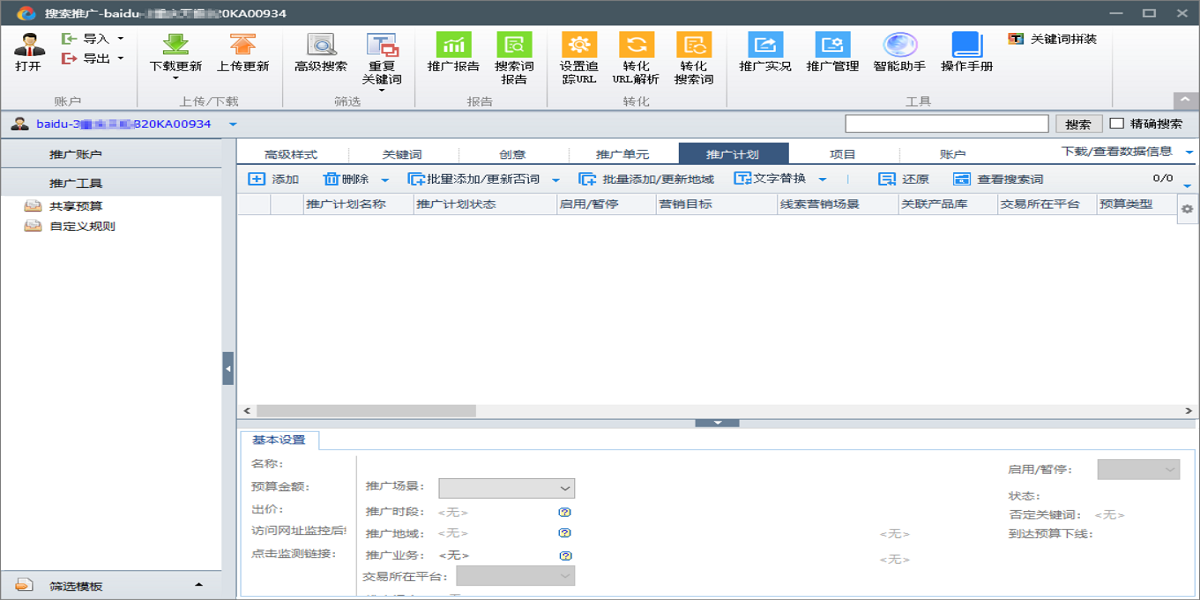Open 高级搜索 advanced search tool
This screenshot has height=600, width=1200.
point(321,45)
